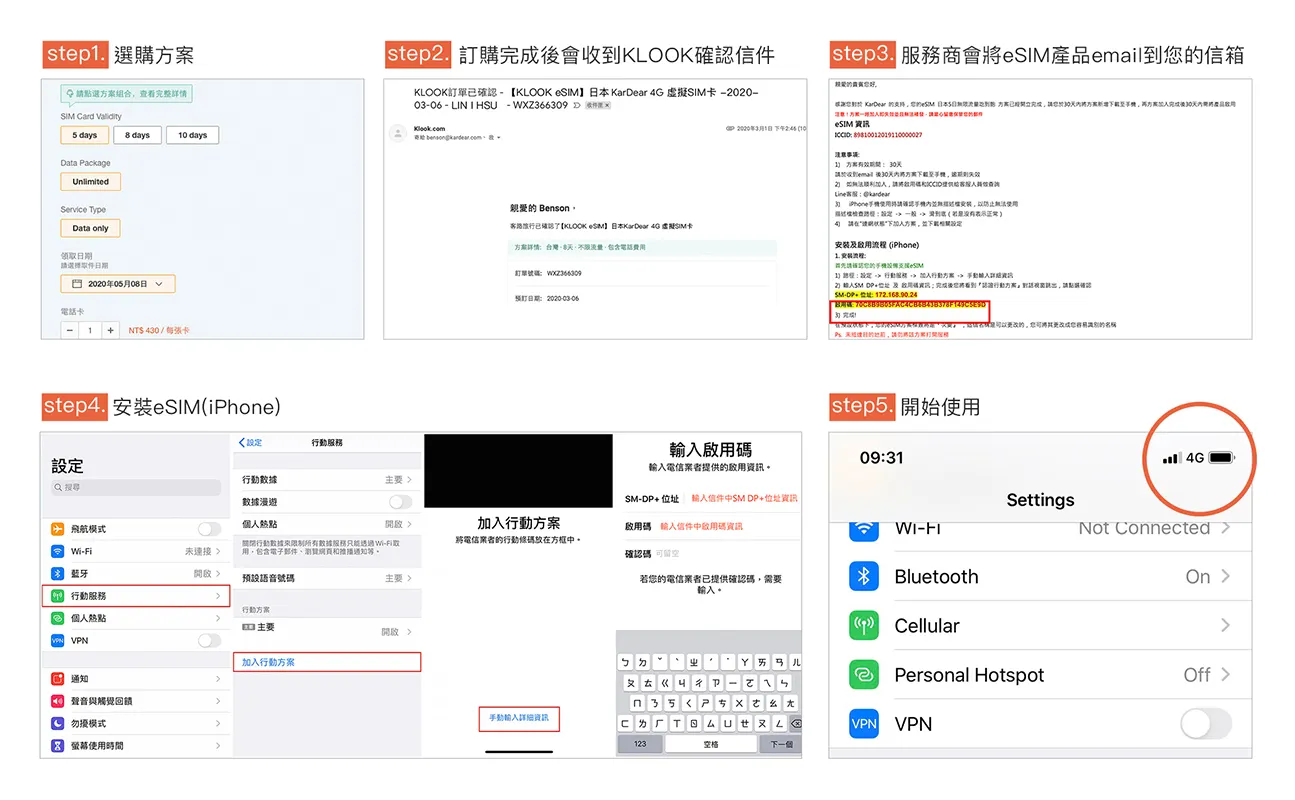The image size is (1295, 800).
Task: Click the 個人熱點 hotspot icon in sidebar
Action: click(x=58, y=618)
